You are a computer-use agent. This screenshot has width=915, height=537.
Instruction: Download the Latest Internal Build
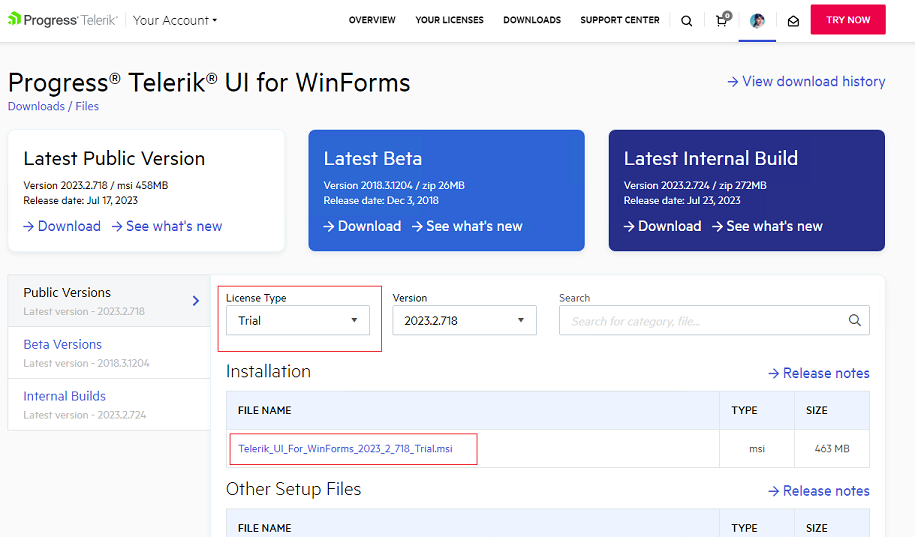[662, 226]
